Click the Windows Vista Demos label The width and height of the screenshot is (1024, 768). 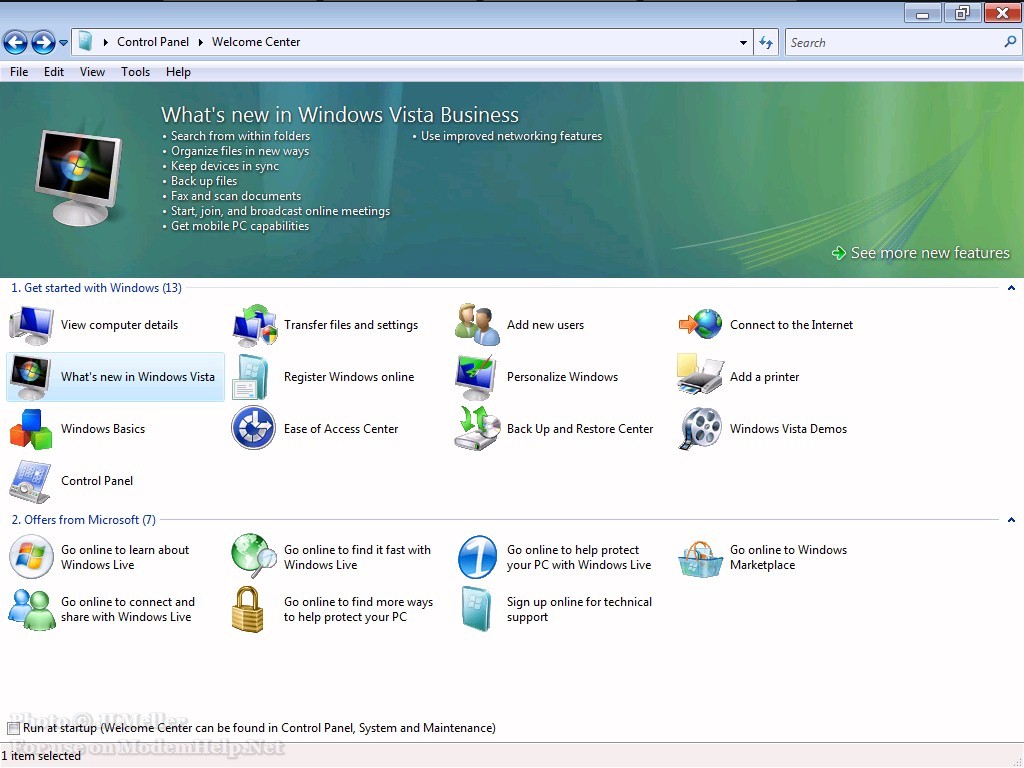[x=788, y=429]
